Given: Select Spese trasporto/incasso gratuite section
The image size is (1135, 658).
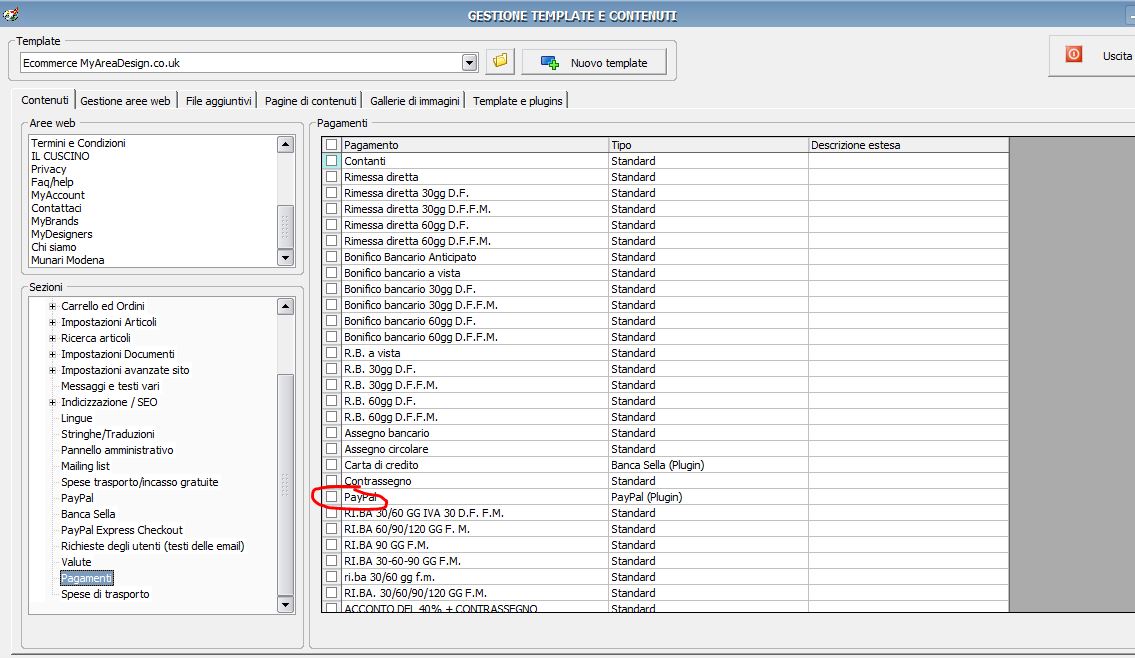Looking at the screenshot, I should [140, 482].
